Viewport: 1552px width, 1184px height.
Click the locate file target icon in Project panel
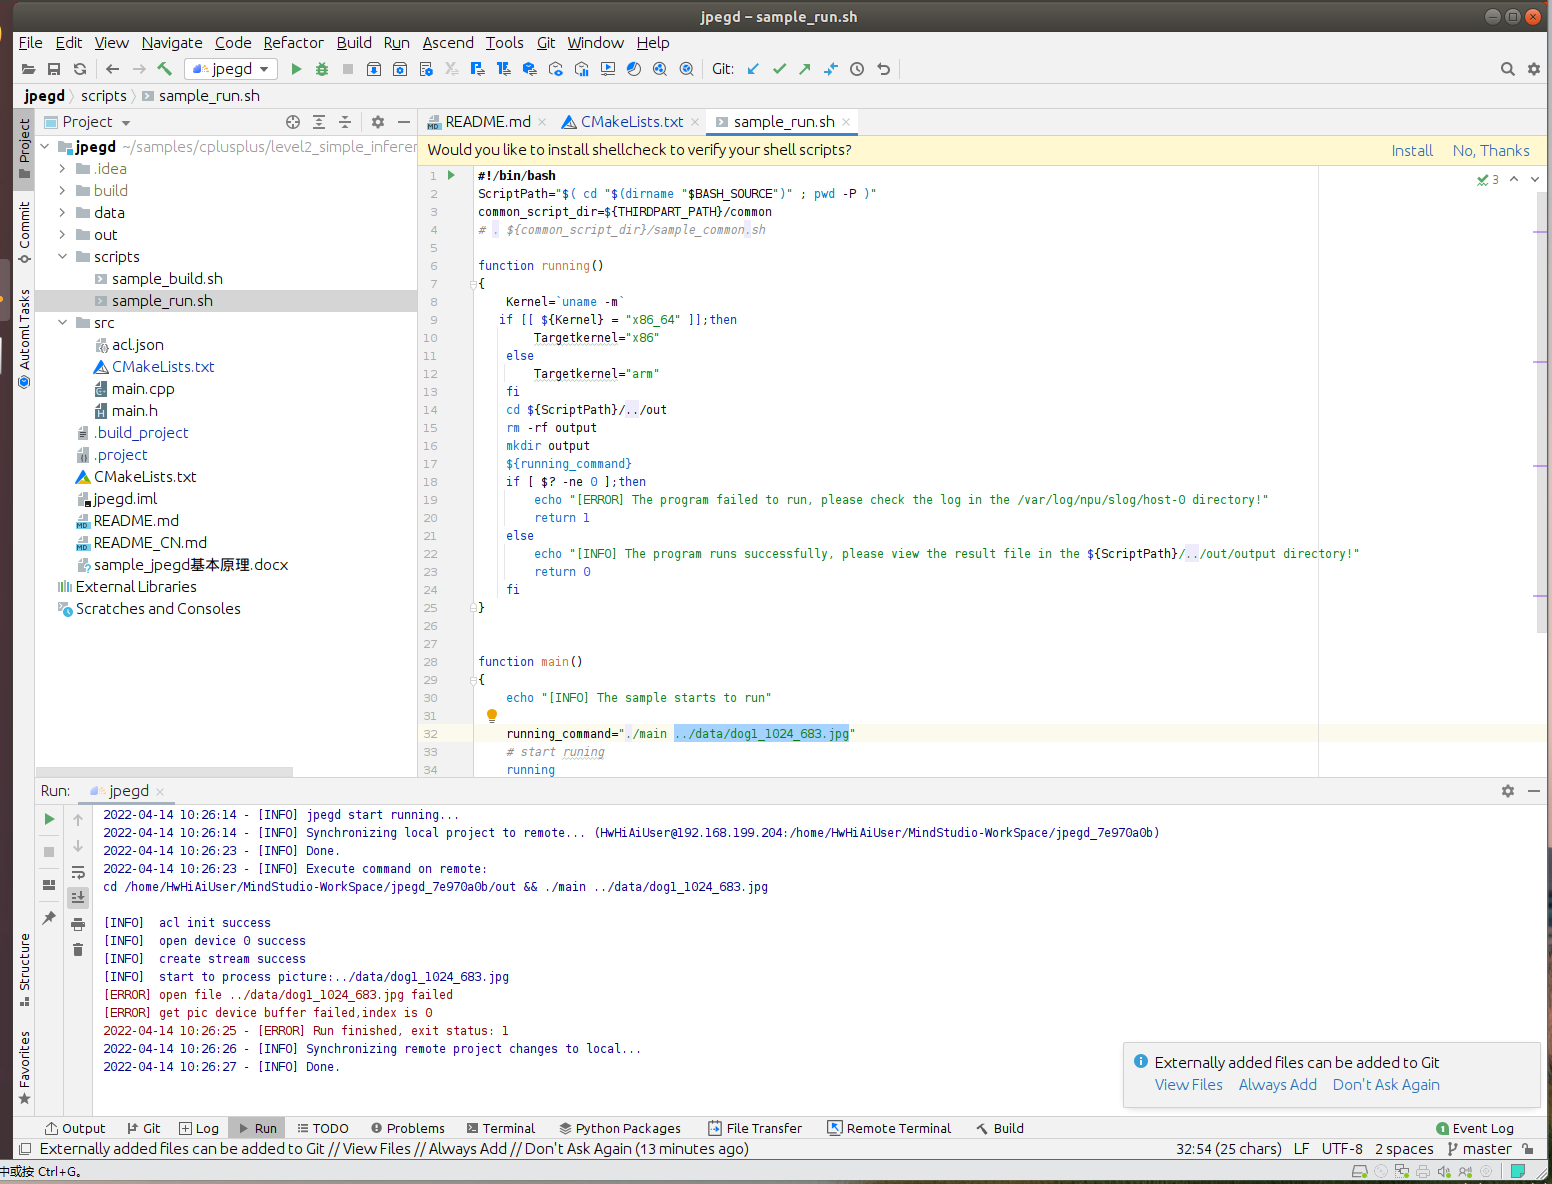click(293, 122)
